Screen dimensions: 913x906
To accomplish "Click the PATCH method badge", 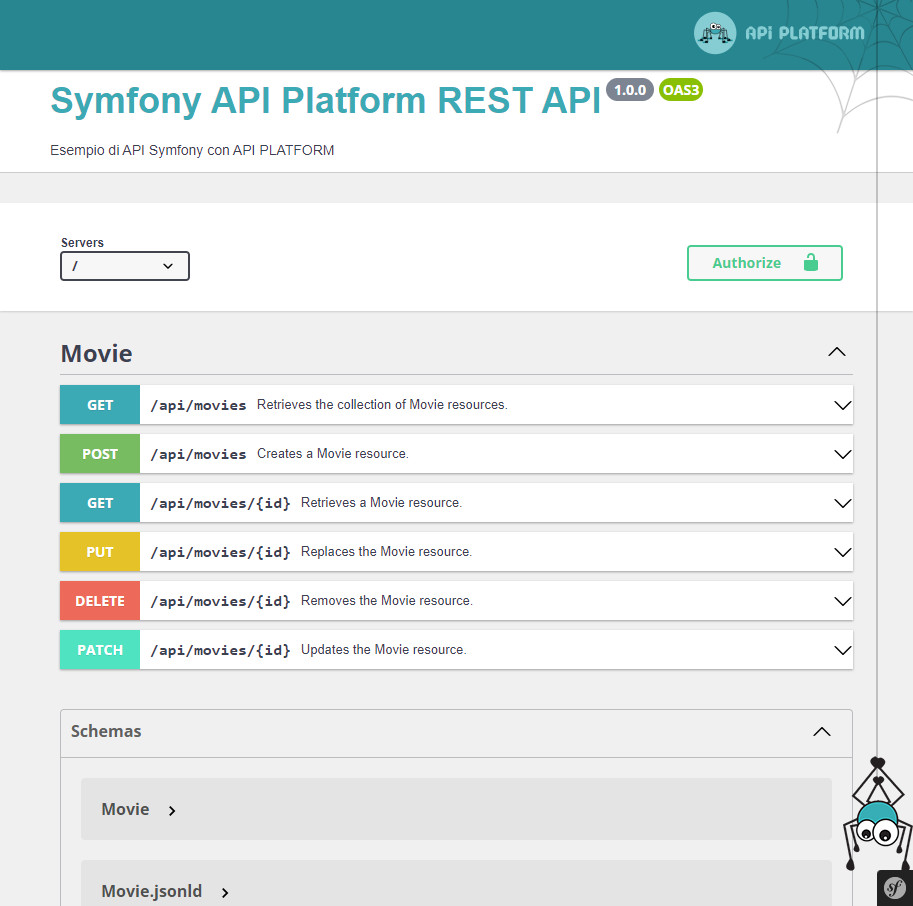I will point(100,649).
